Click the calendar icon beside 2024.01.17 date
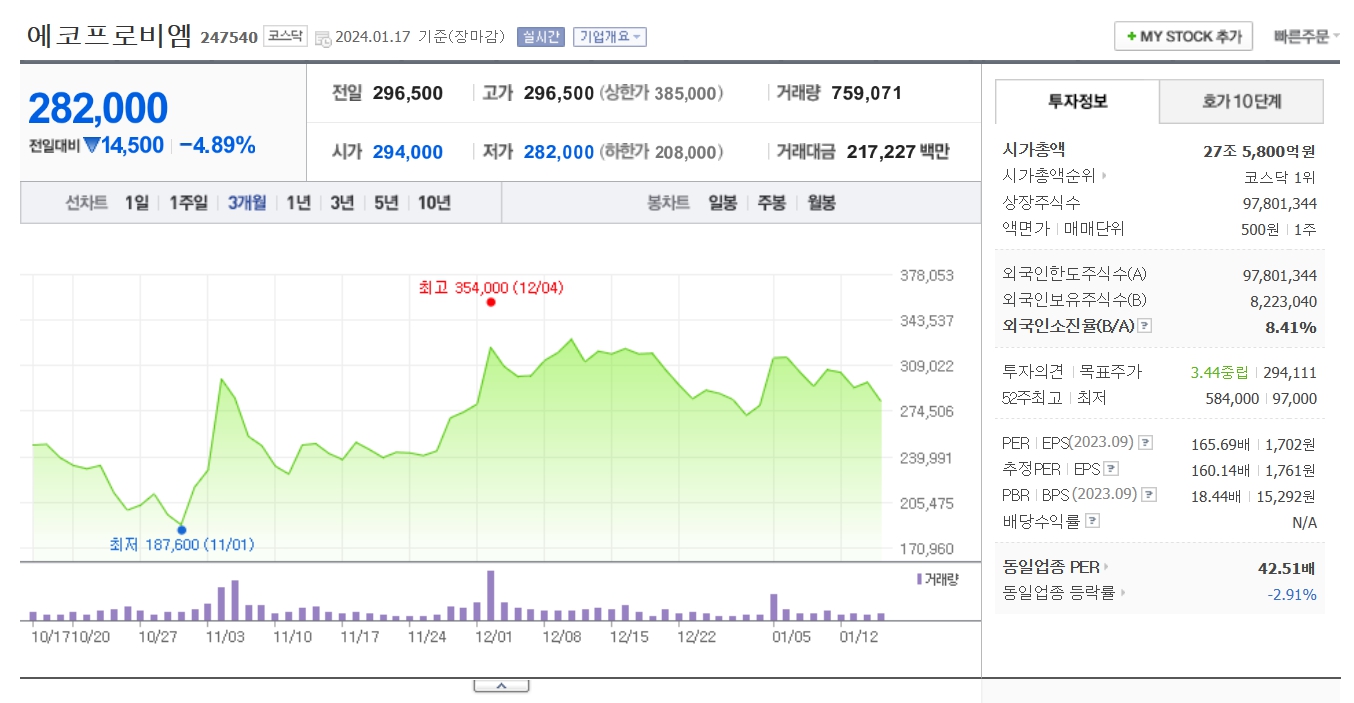 click(x=322, y=38)
